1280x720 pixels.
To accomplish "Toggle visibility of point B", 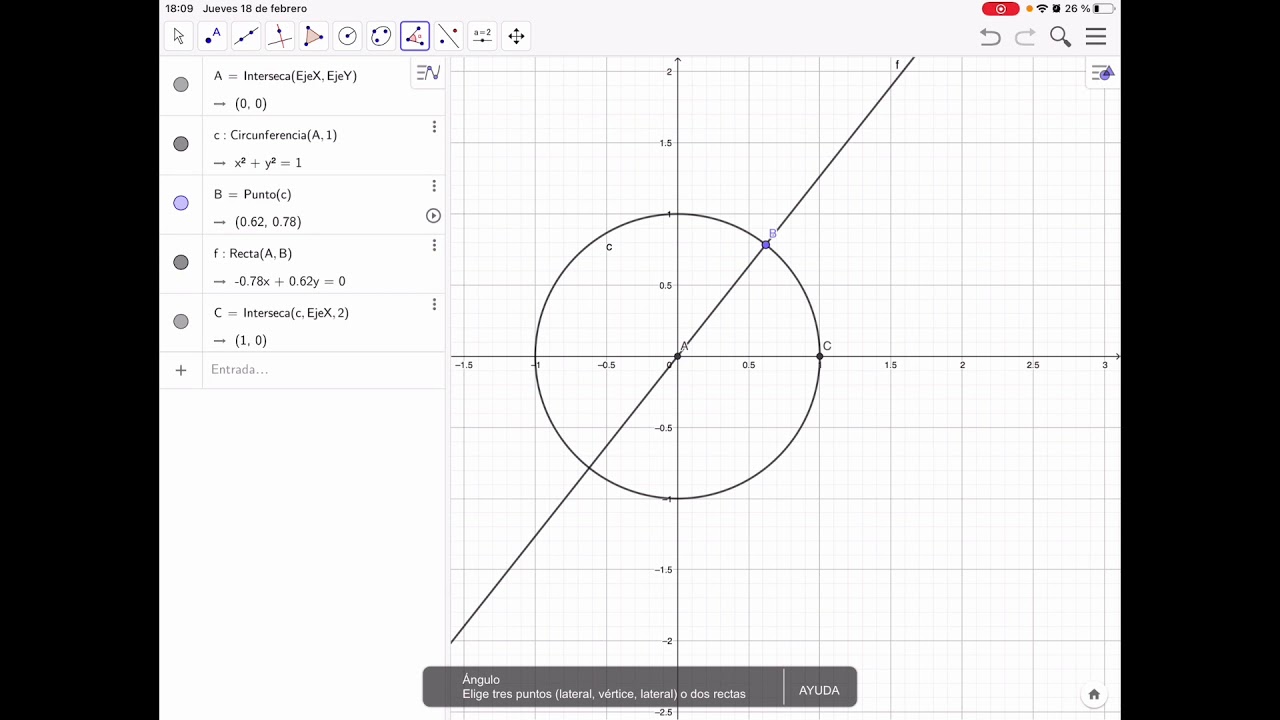I will tap(181, 203).
